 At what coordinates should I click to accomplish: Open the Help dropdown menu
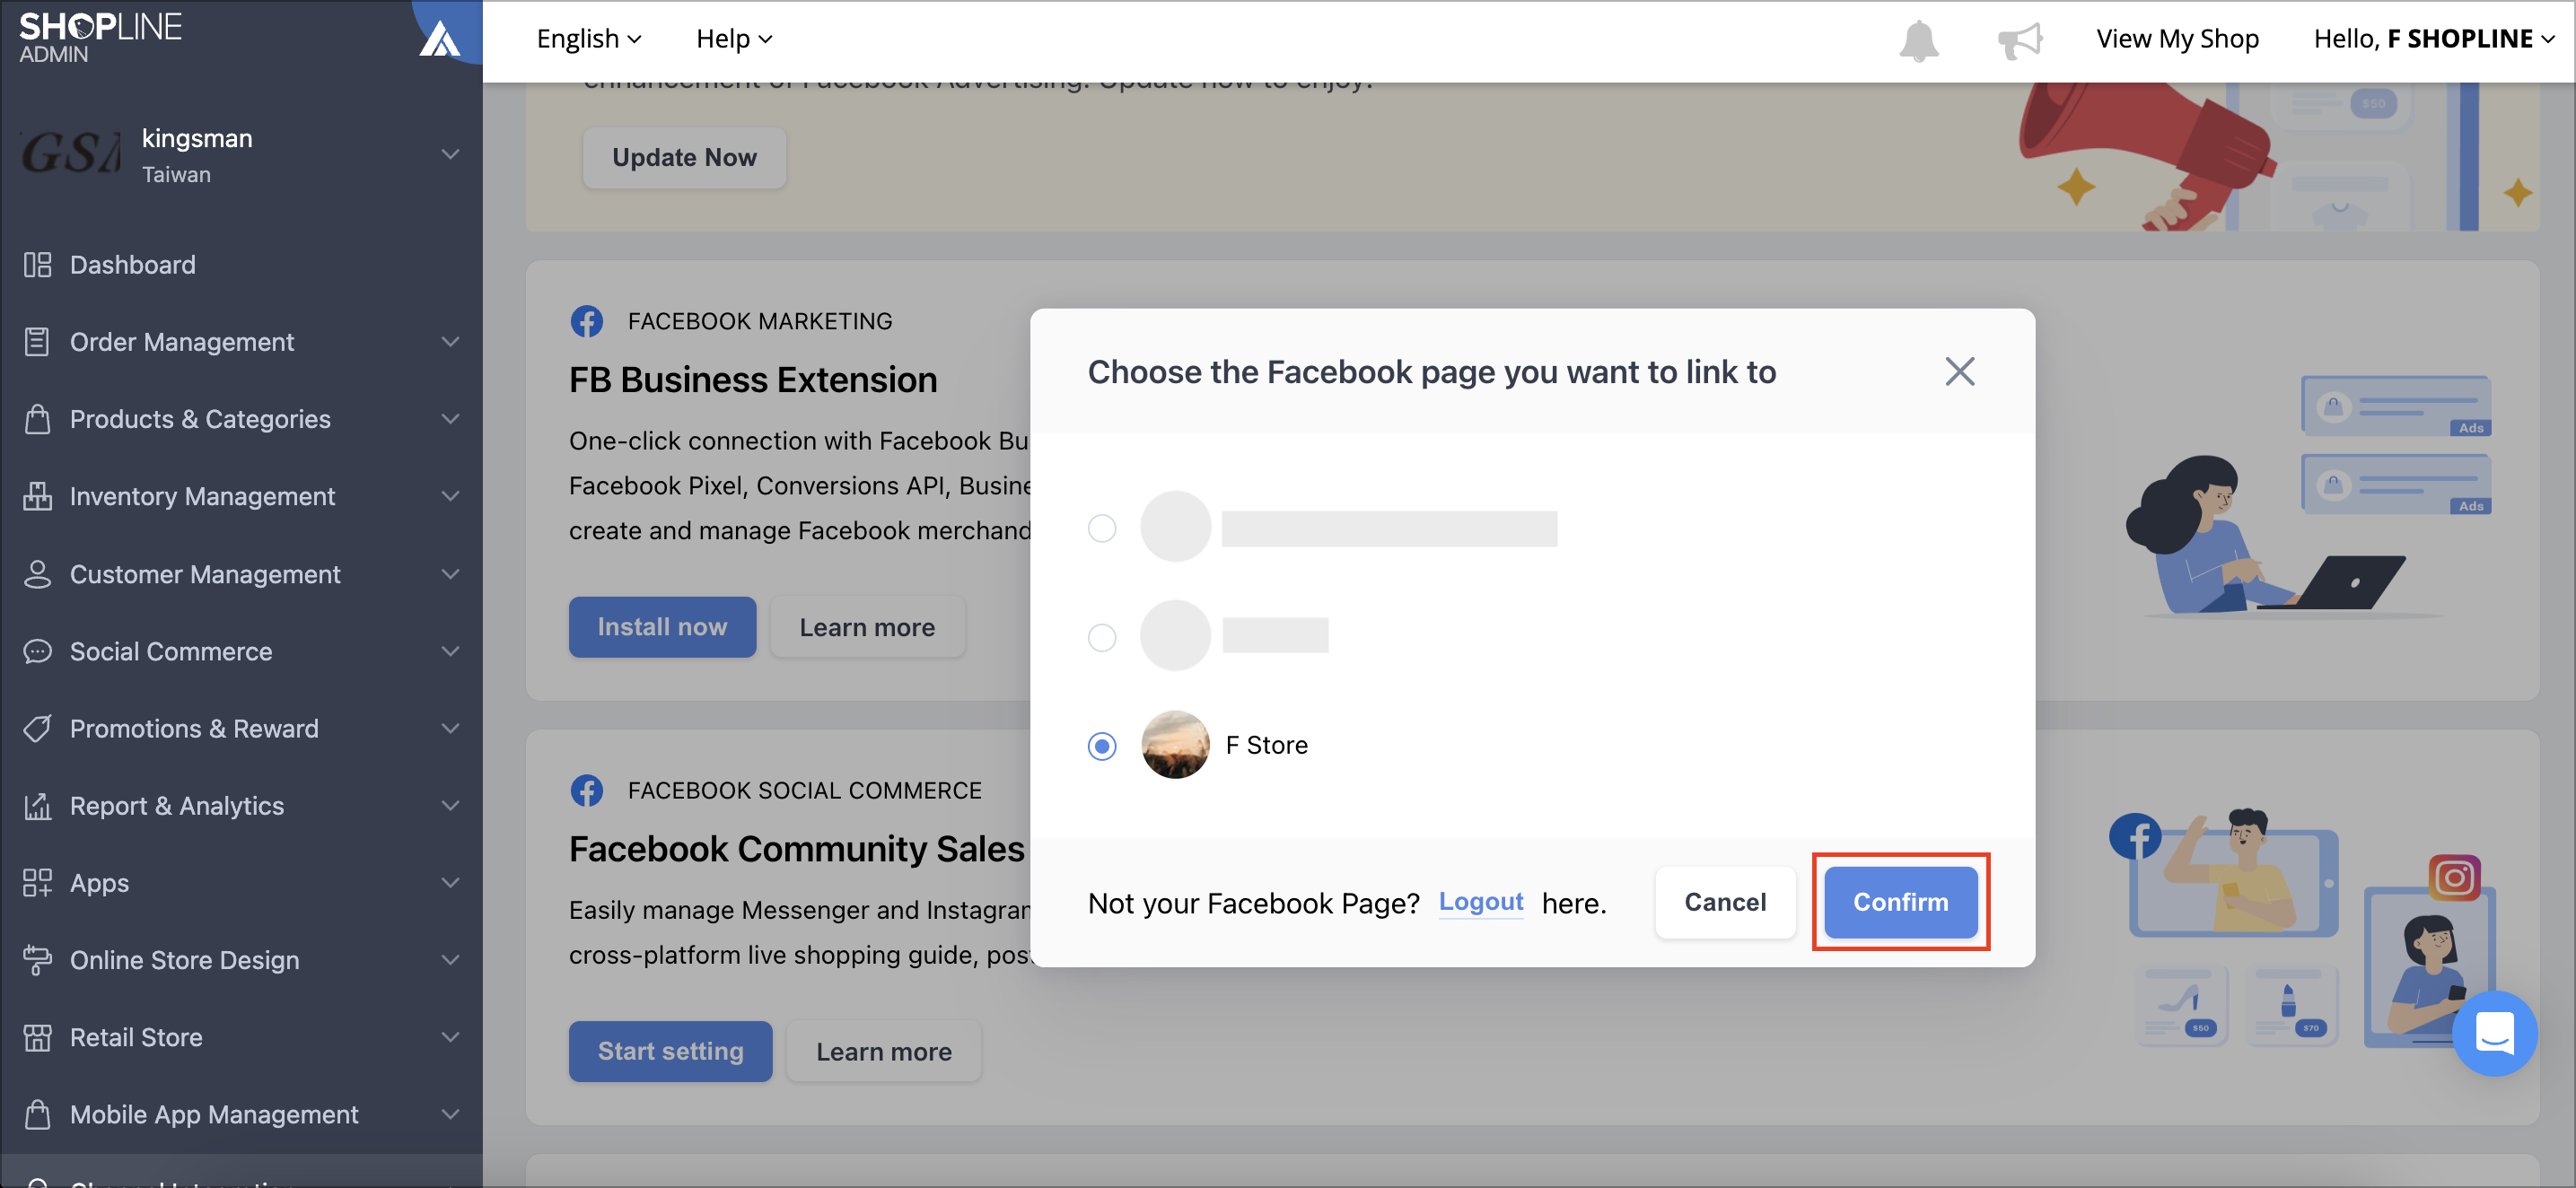pyautogui.click(x=734, y=39)
